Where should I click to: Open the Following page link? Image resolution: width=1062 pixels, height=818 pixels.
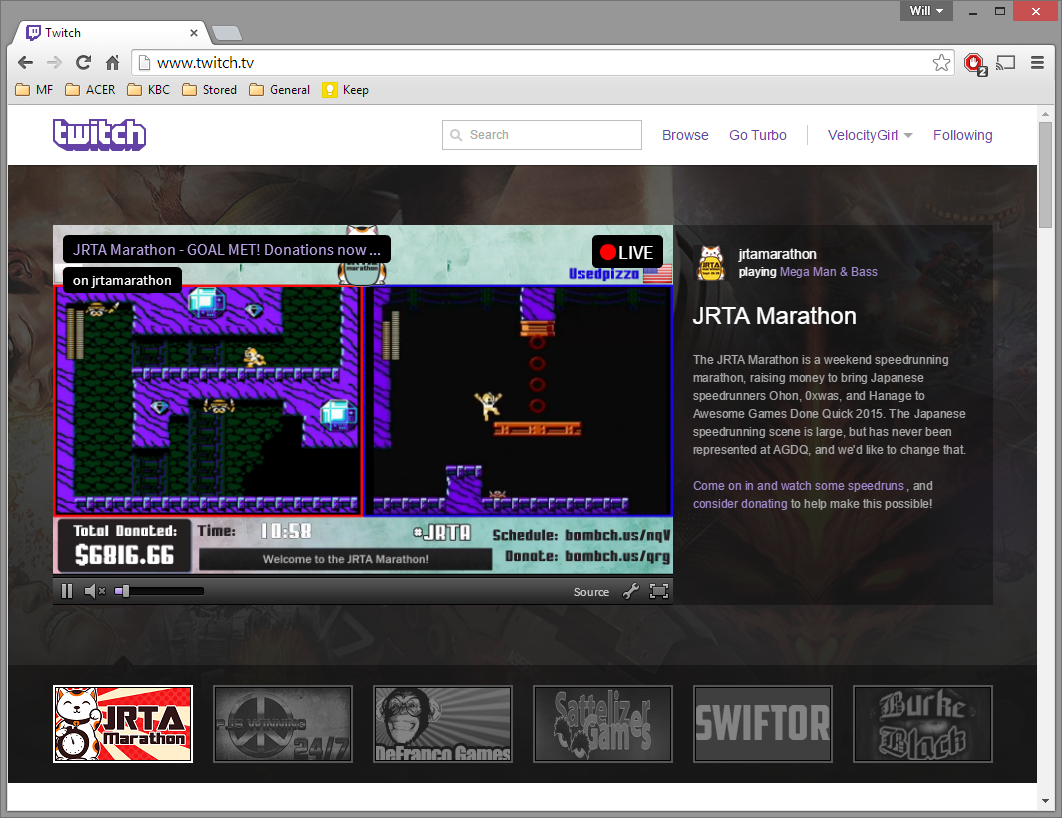pos(962,135)
